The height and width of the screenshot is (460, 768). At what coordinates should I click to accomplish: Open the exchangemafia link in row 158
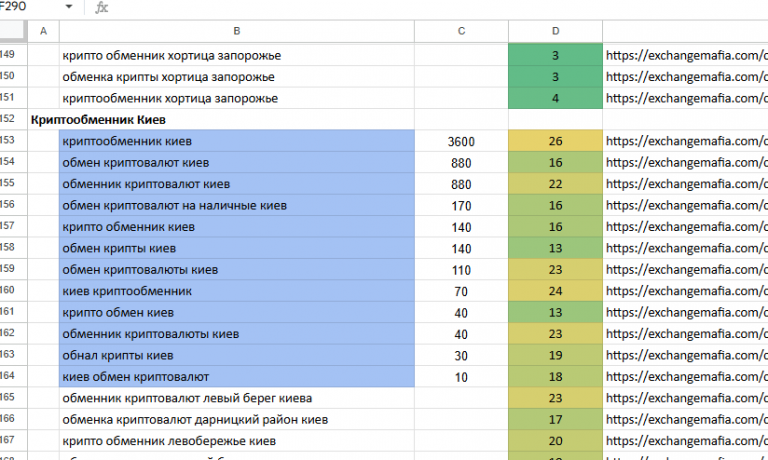coord(686,248)
